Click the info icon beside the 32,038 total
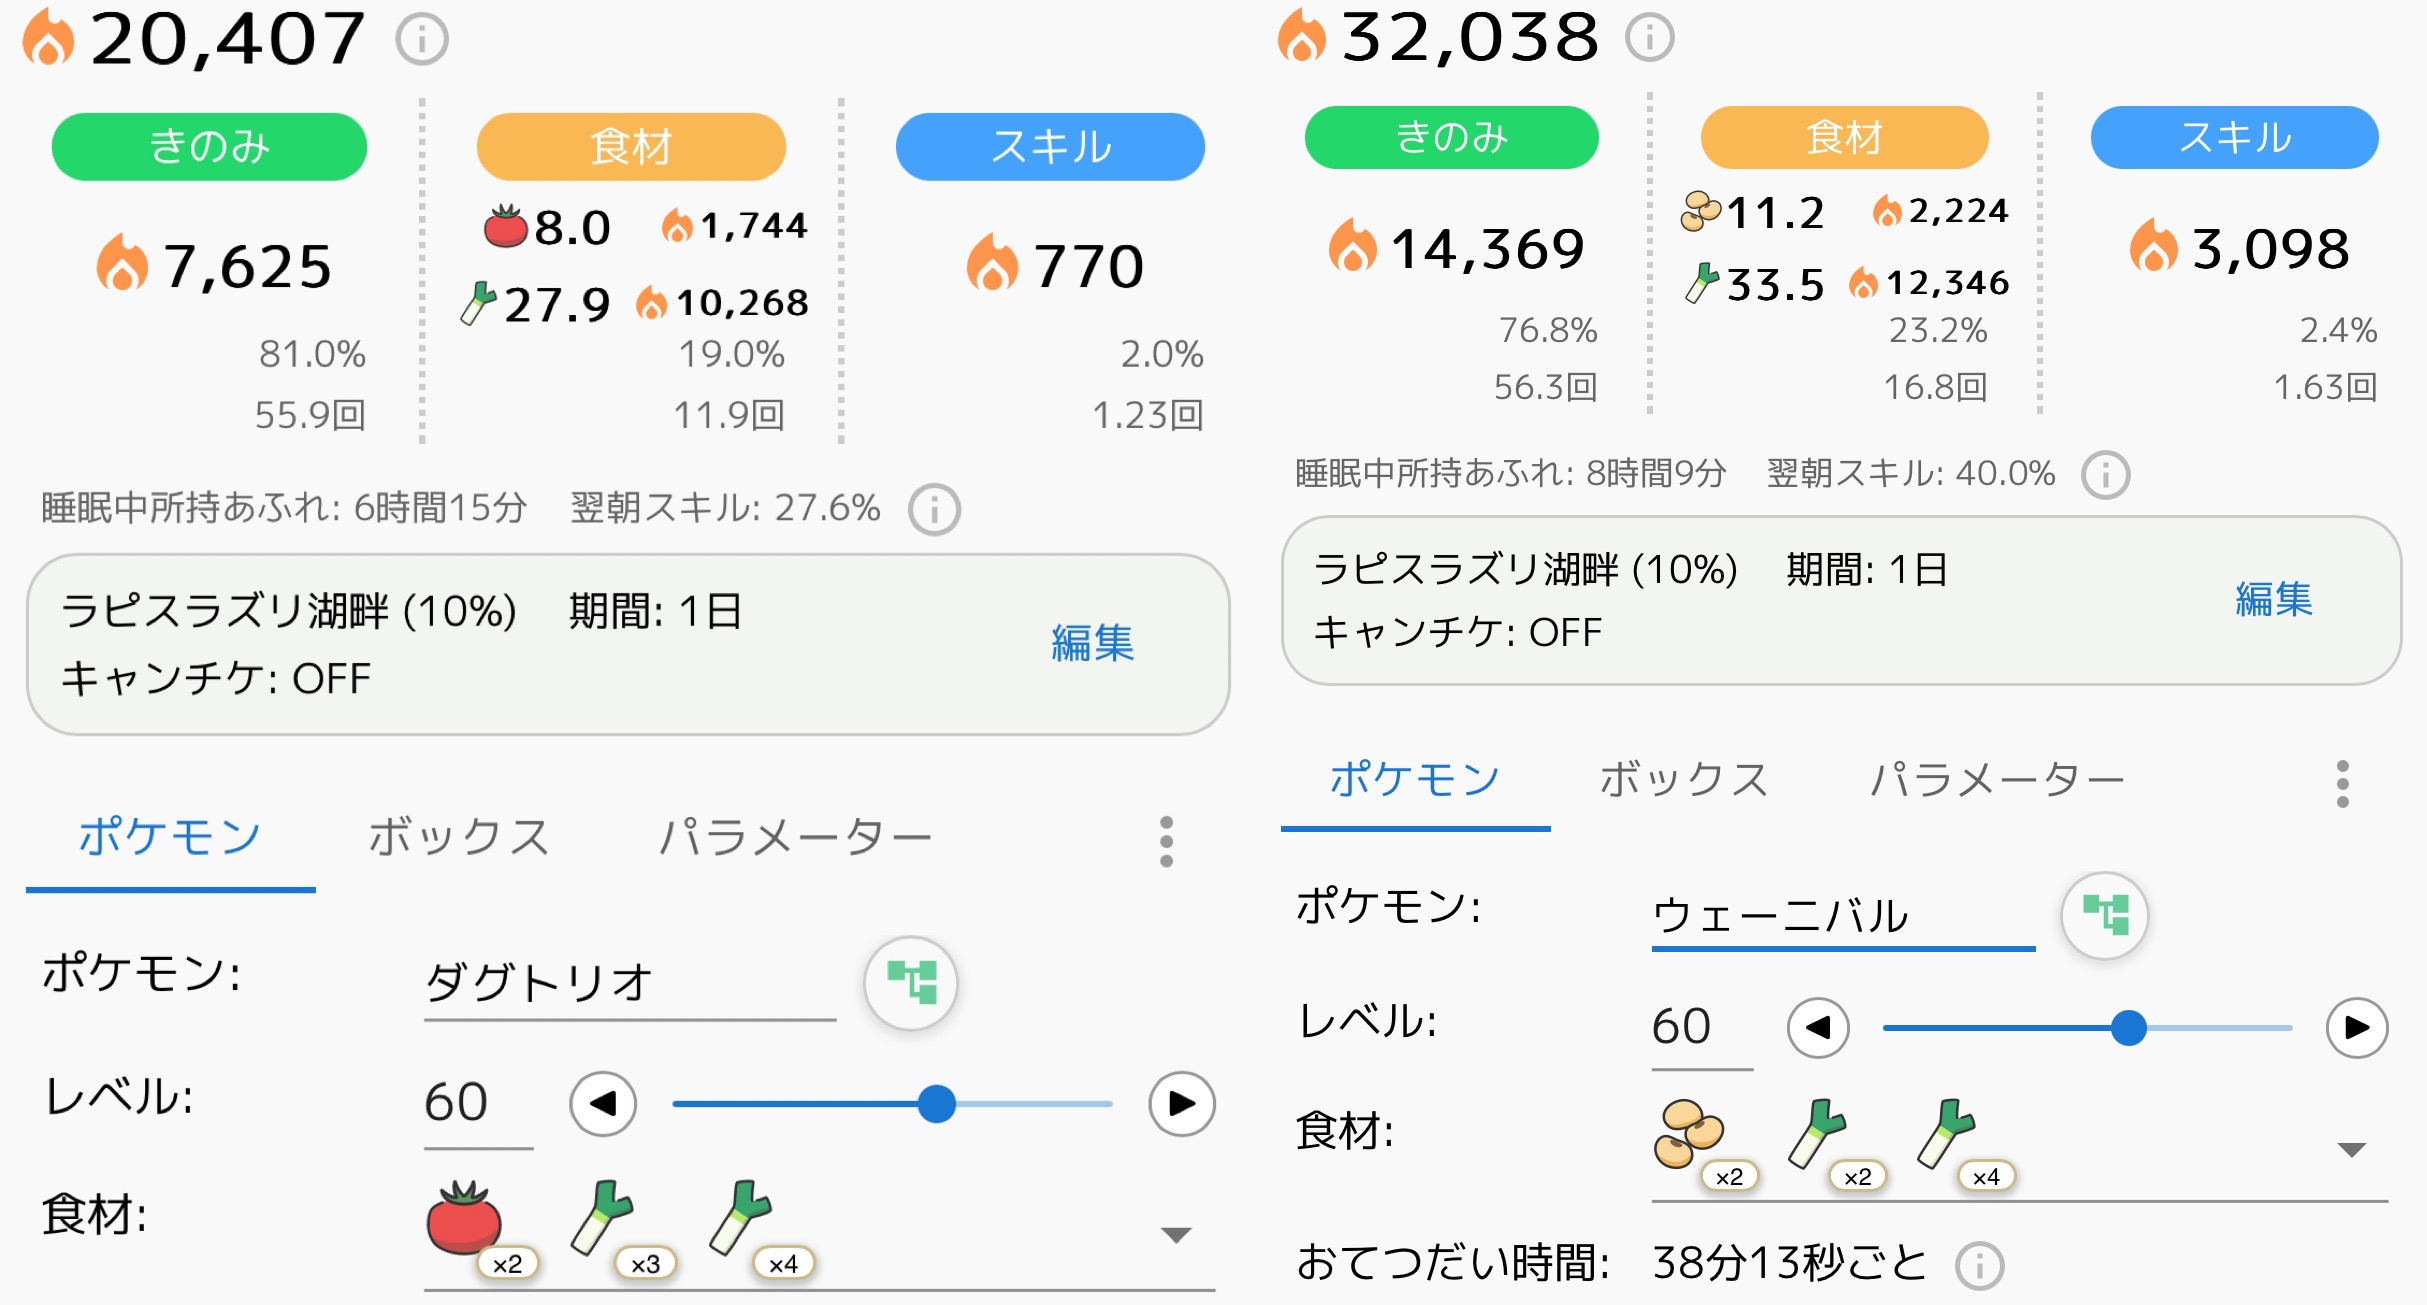This screenshot has width=2427, height=1305. pyautogui.click(x=1649, y=38)
